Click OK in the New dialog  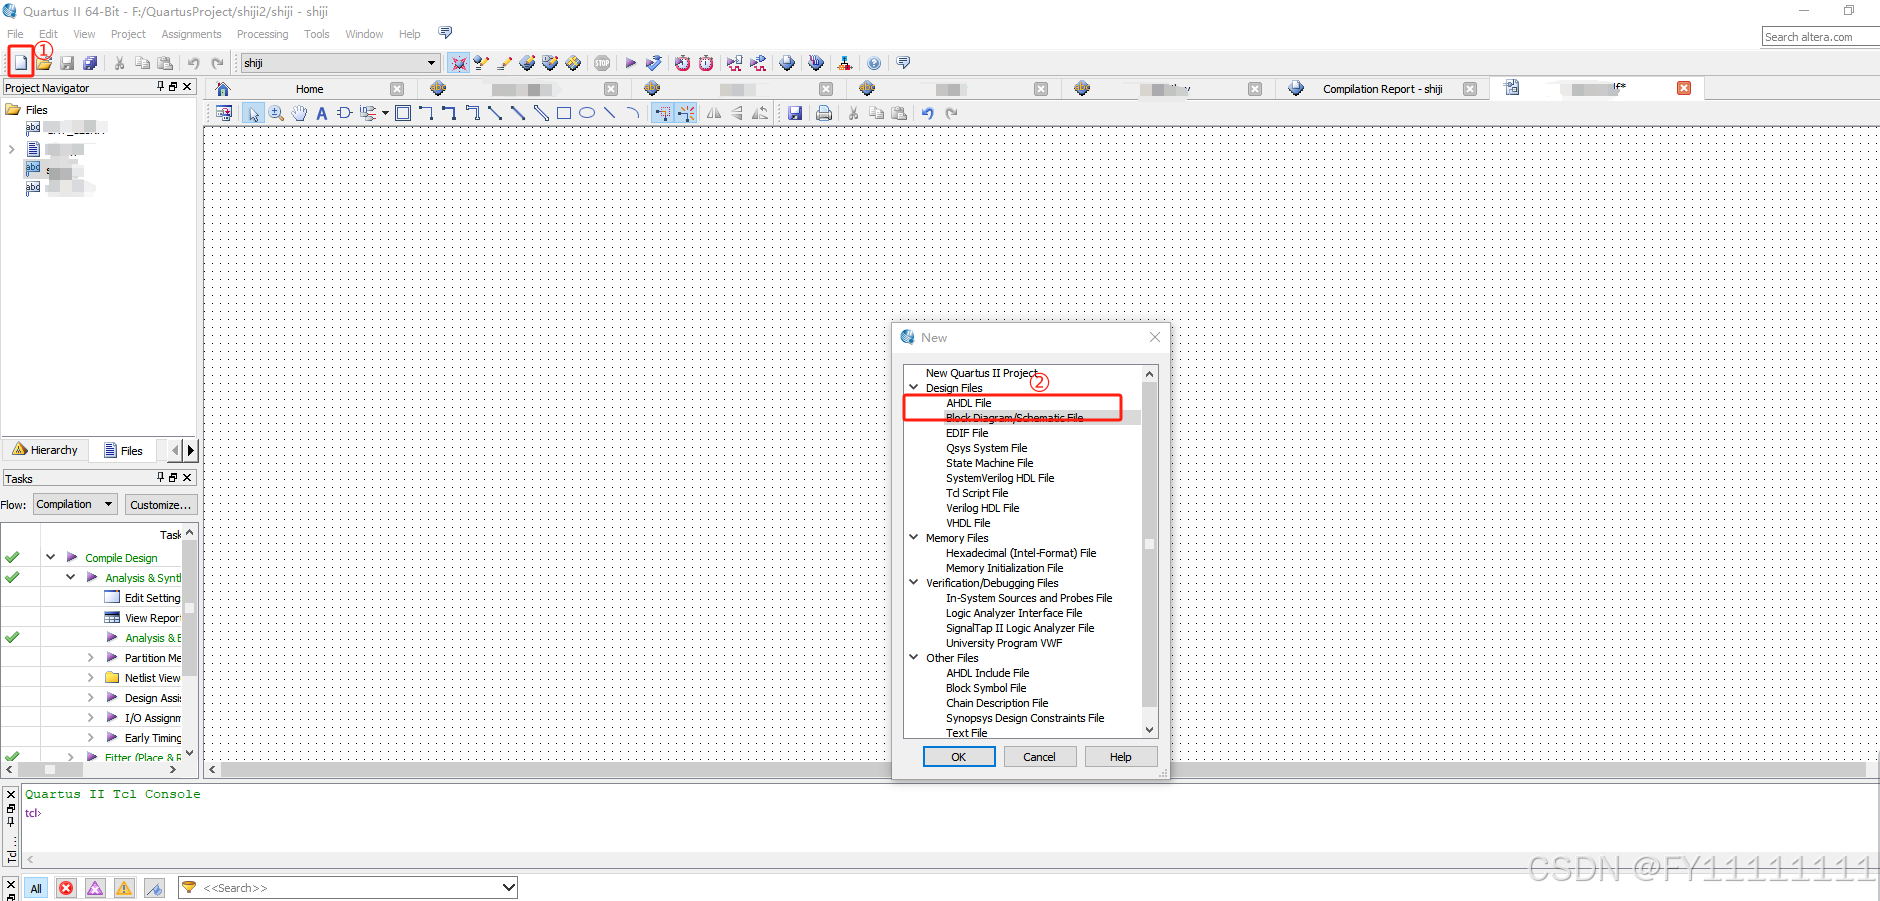click(958, 757)
